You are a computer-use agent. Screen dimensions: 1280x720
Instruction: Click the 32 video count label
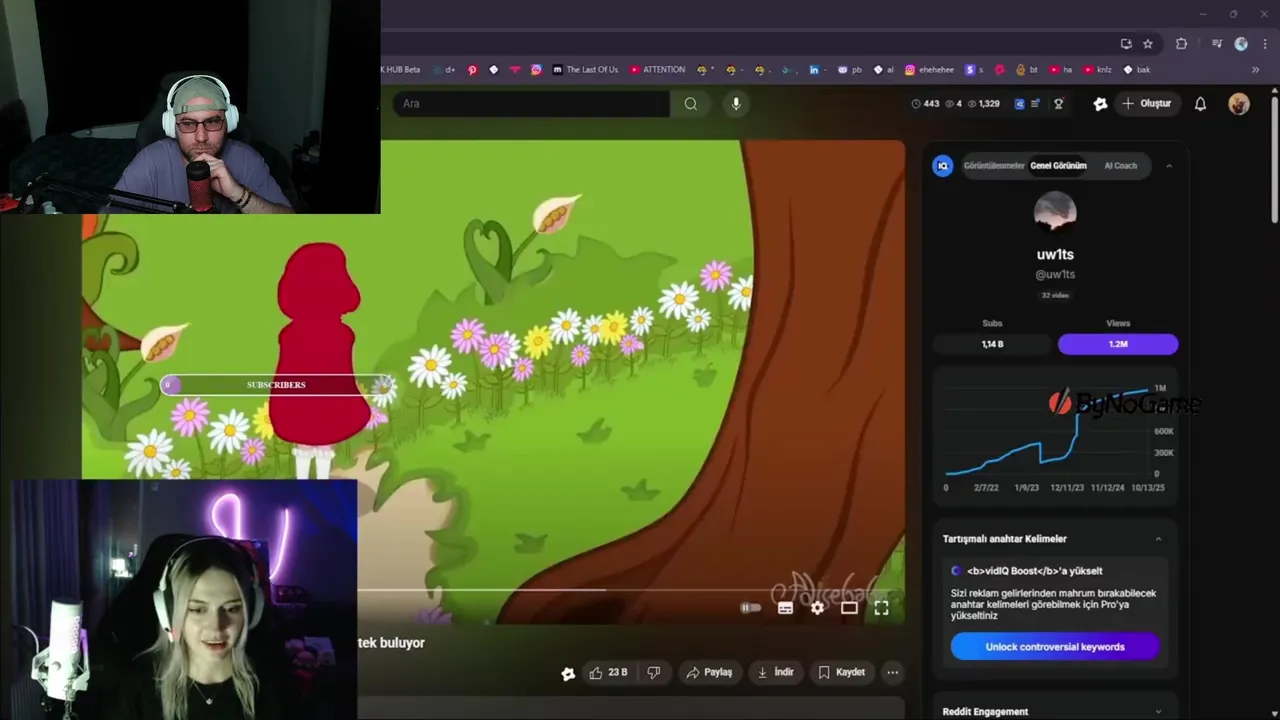(x=1055, y=296)
